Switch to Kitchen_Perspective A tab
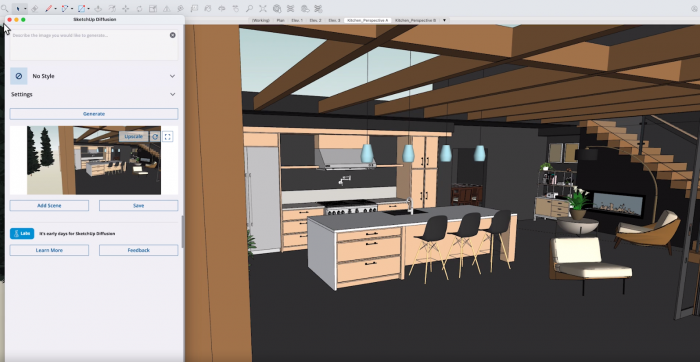 coord(368,21)
